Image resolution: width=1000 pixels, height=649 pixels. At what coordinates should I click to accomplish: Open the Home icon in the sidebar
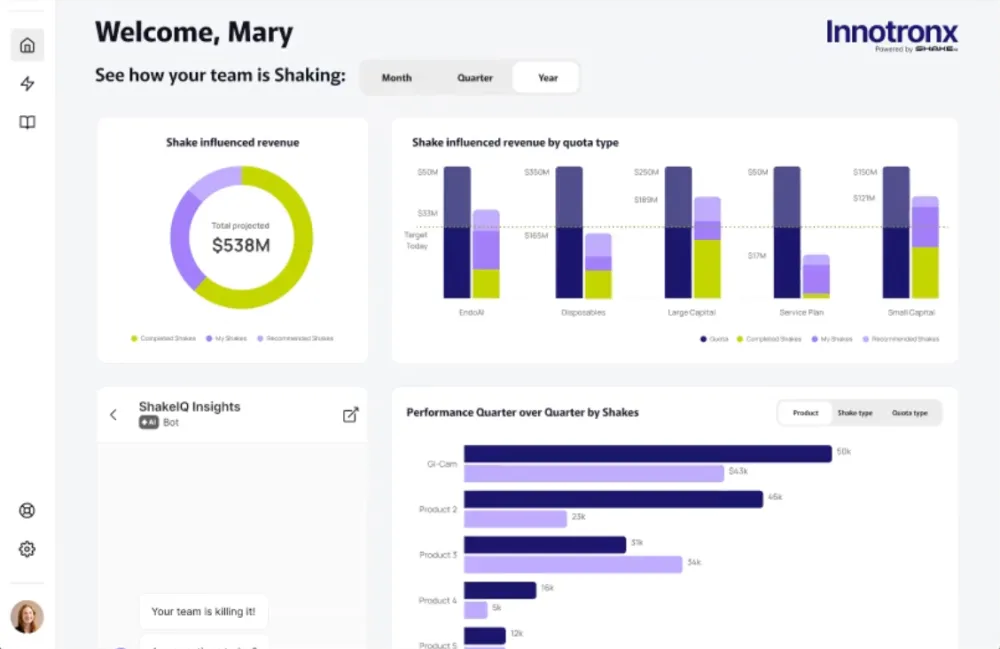point(27,45)
